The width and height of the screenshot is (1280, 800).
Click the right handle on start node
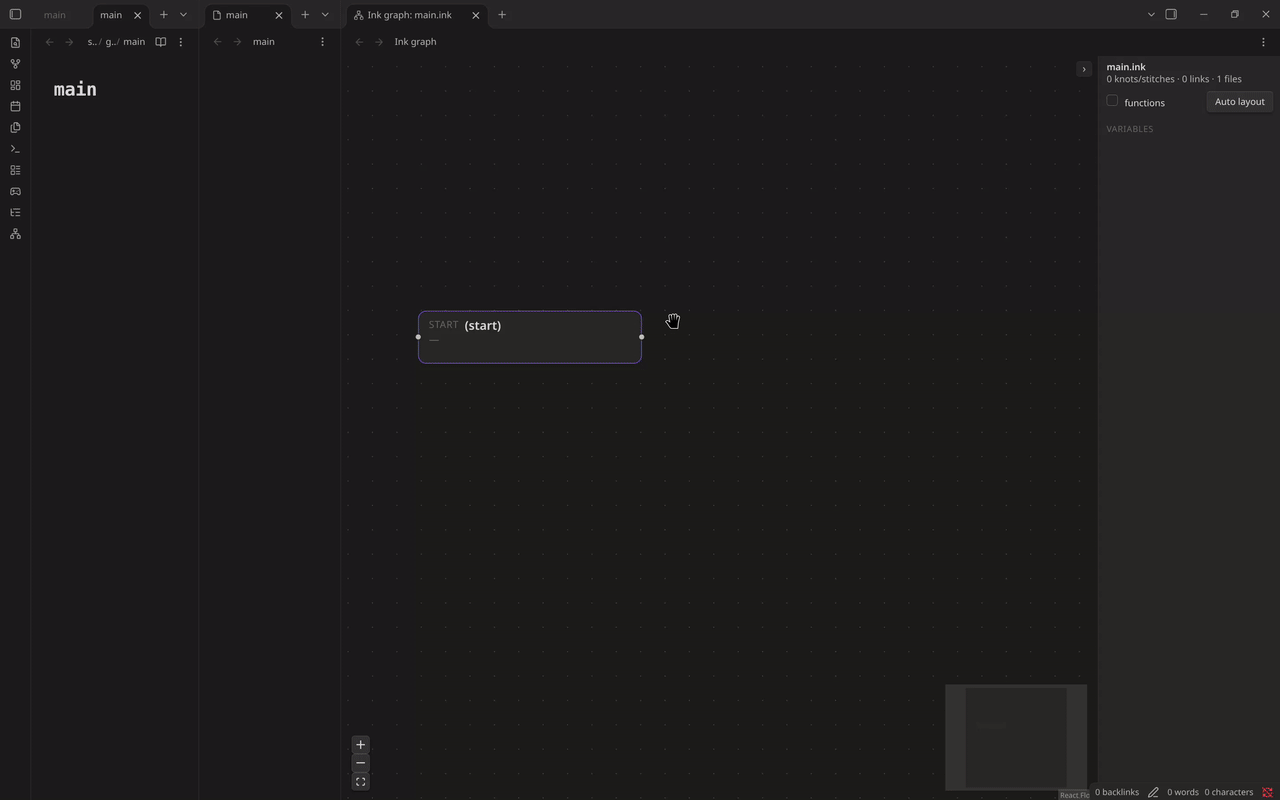641,337
